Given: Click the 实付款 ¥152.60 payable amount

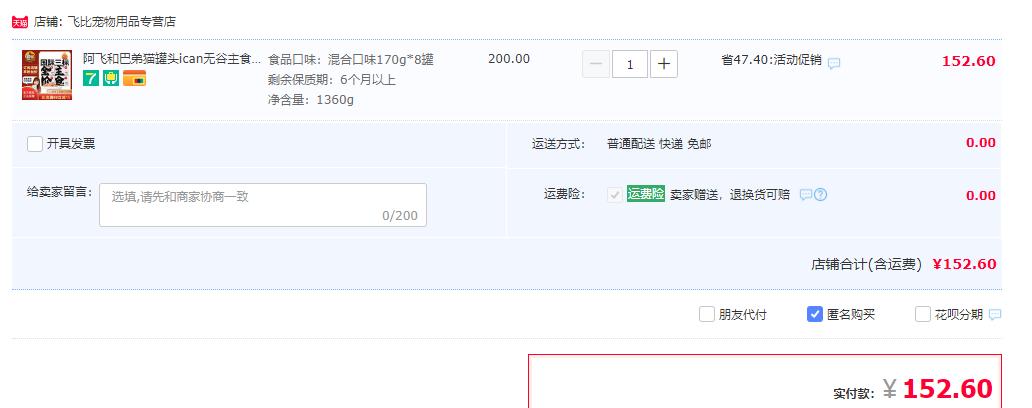Looking at the screenshot, I should [913, 389].
